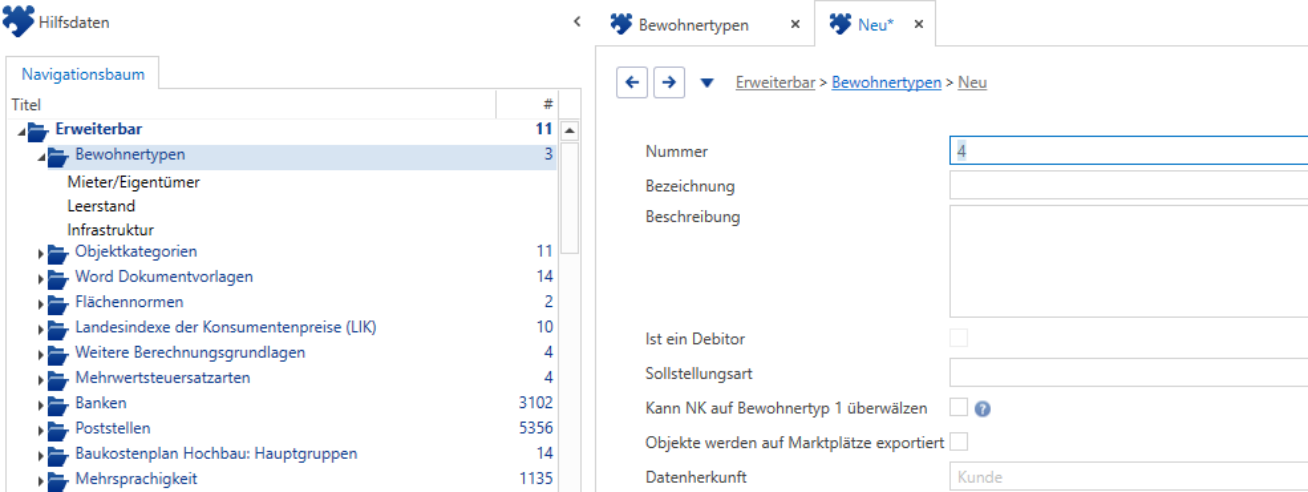1308x492 pixels.
Task: Expand the Flächennormen node
Action: click(42, 303)
